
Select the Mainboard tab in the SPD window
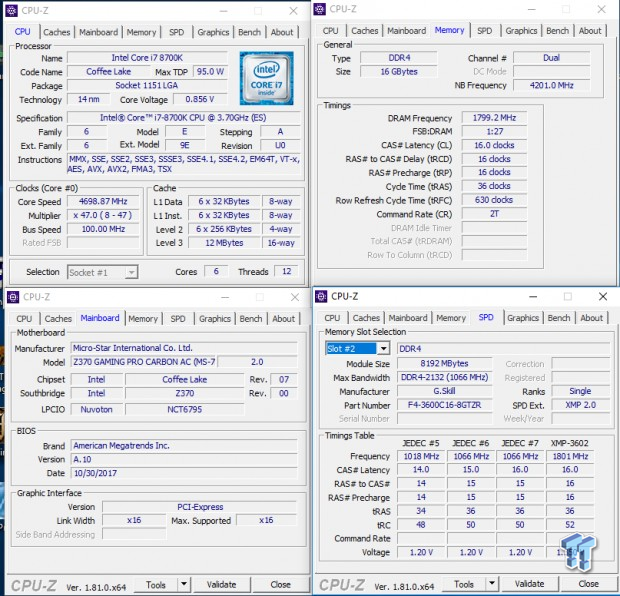tap(408, 318)
